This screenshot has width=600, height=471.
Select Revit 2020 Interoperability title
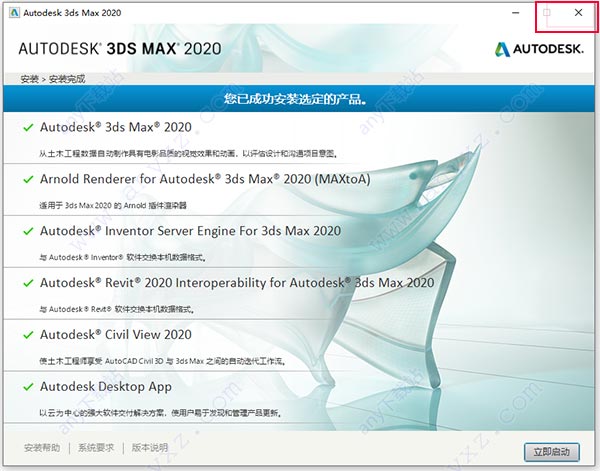click(237, 283)
